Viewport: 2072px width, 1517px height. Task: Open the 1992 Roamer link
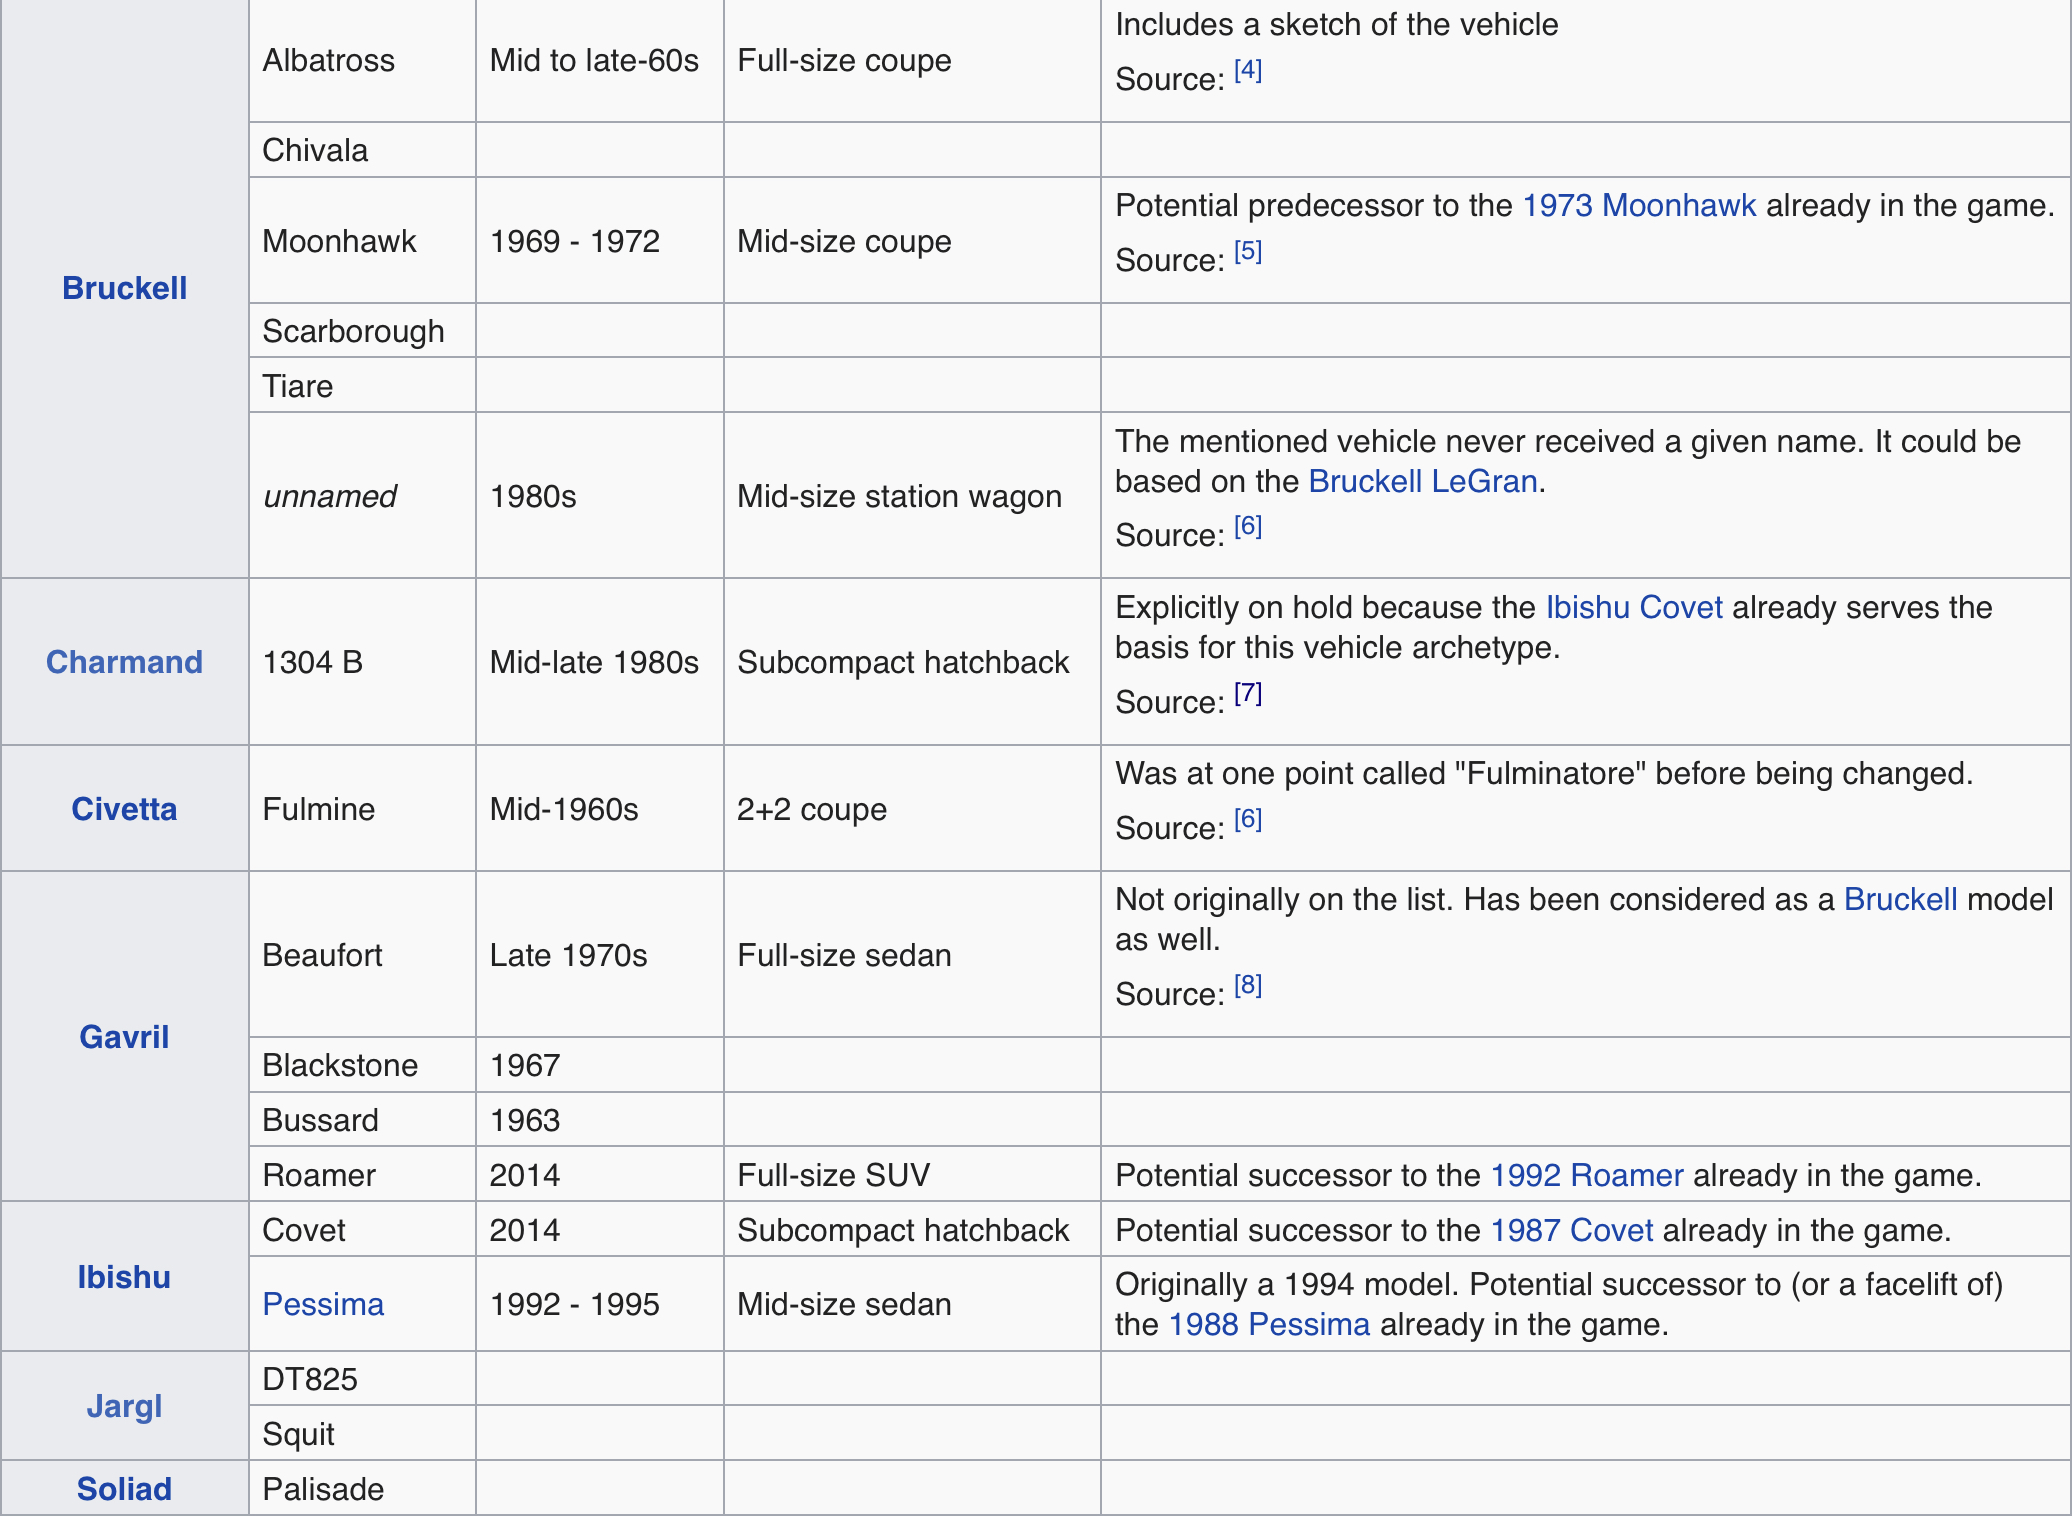click(1586, 1175)
